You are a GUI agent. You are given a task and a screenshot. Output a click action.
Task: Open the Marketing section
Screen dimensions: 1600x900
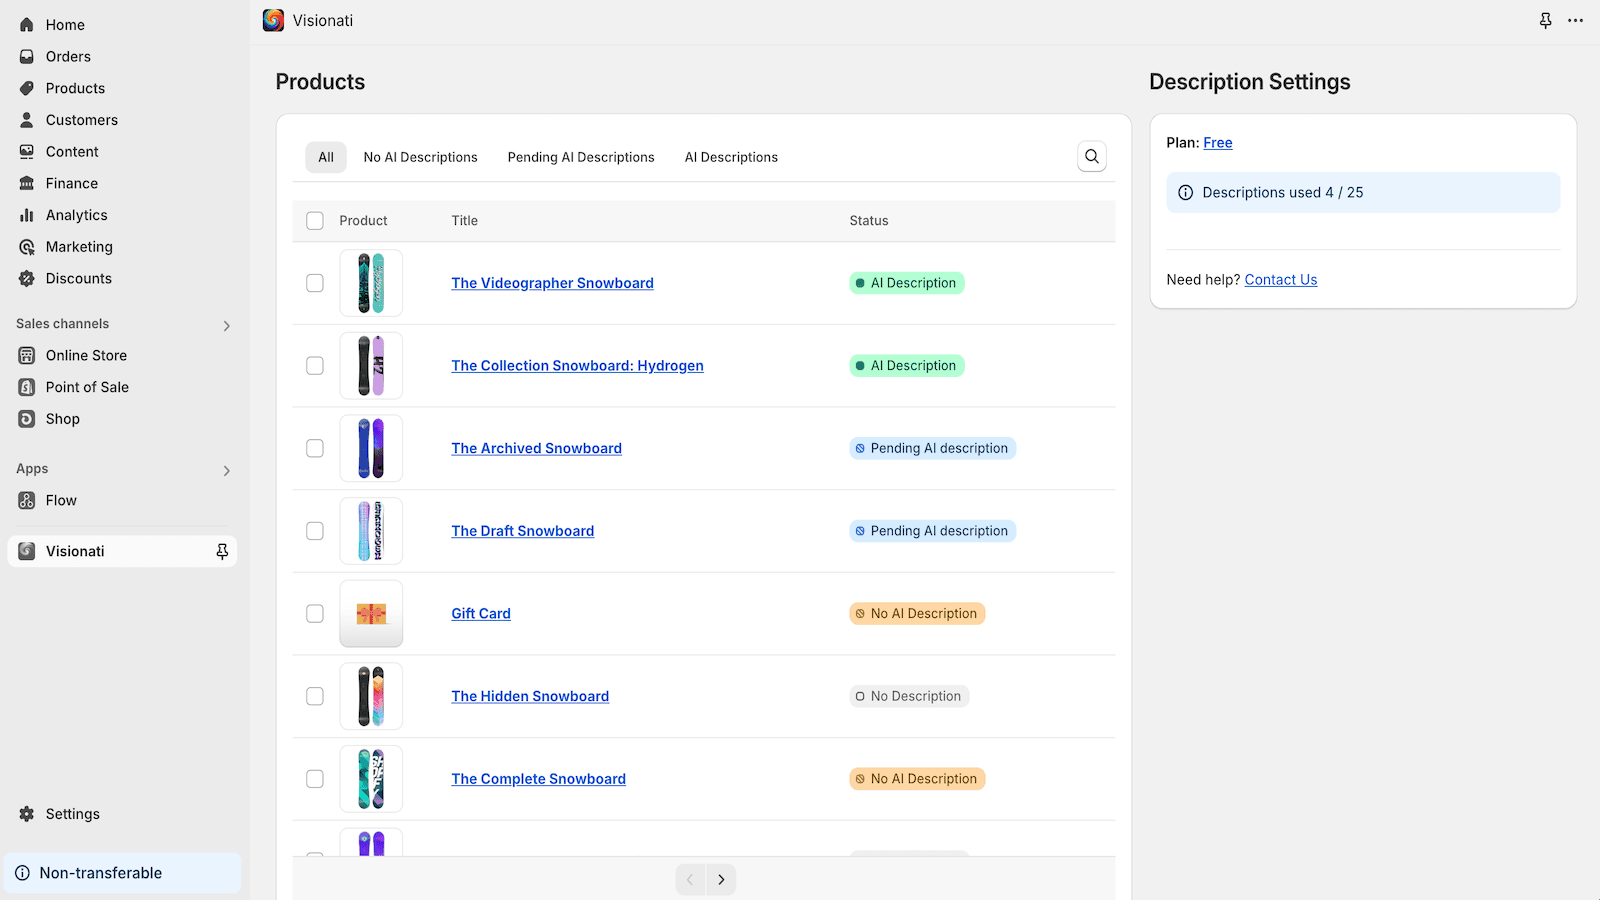pos(79,246)
